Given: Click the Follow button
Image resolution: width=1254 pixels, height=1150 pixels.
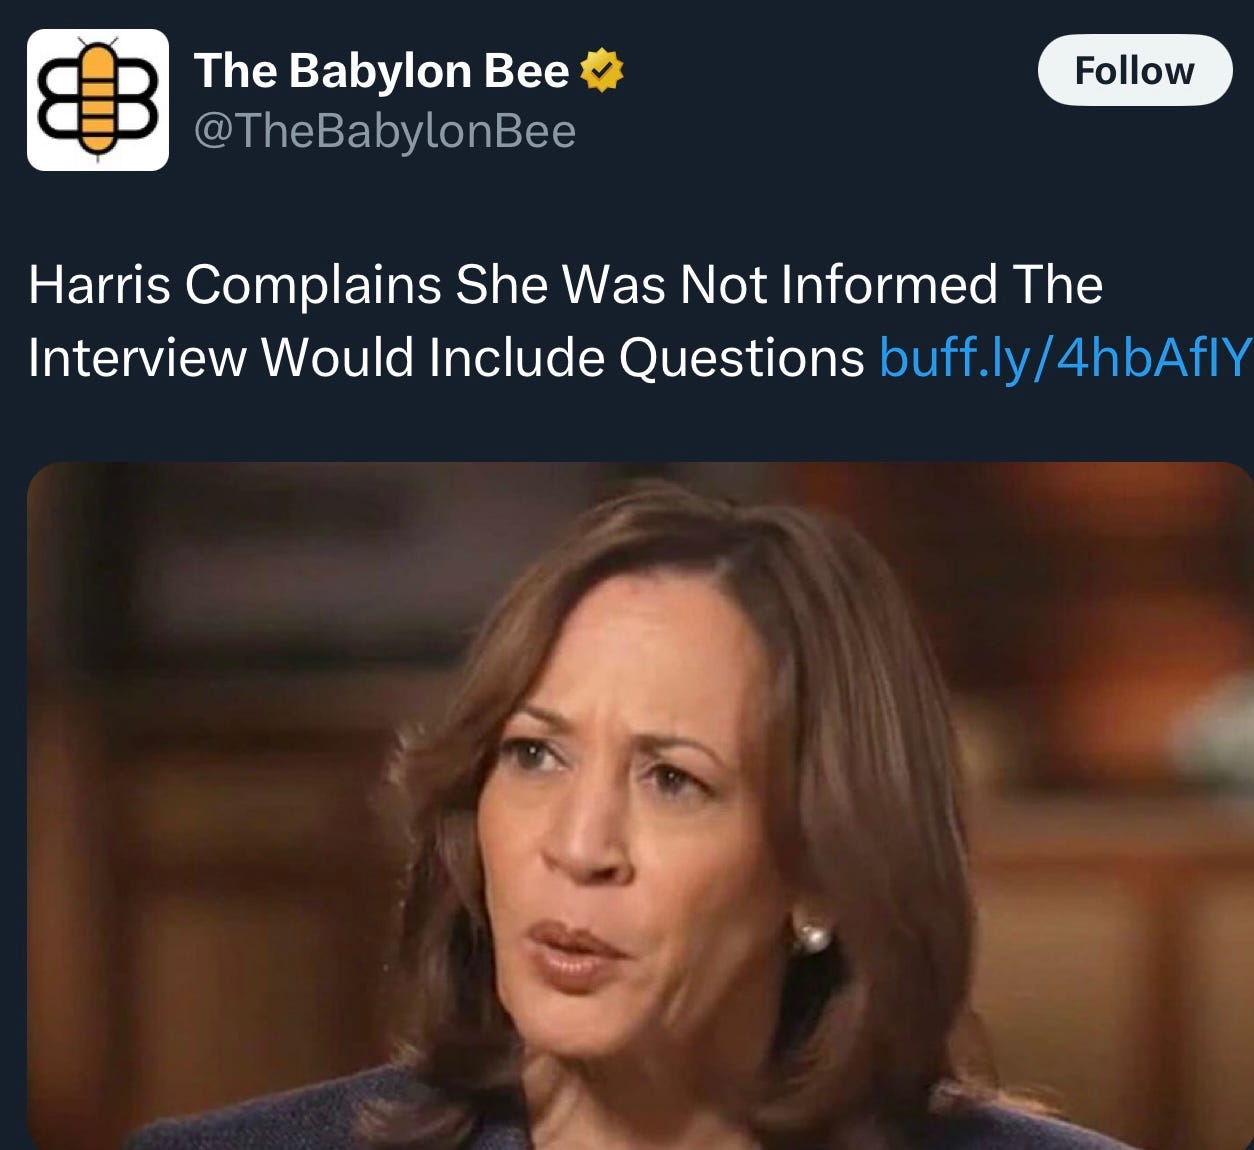Looking at the screenshot, I should click(x=1135, y=70).
